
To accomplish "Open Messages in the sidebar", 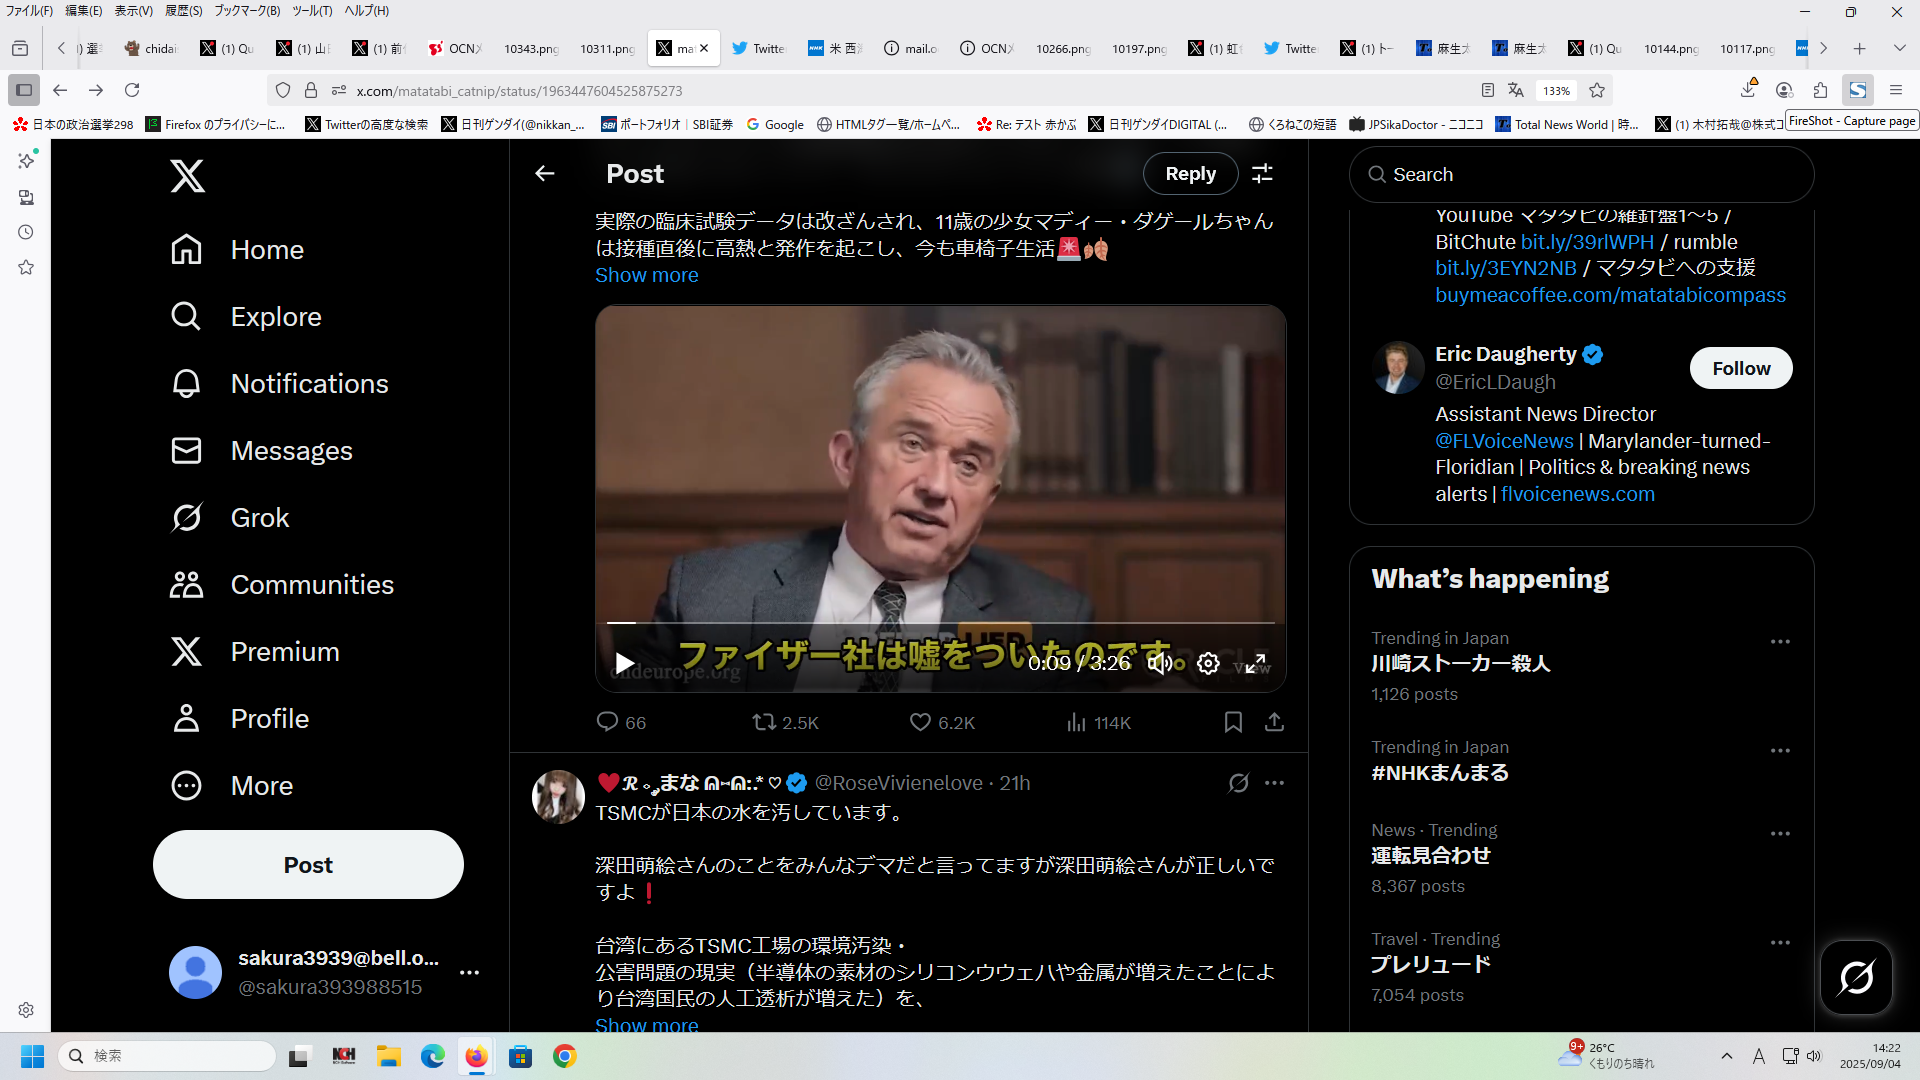I will point(261,451).
